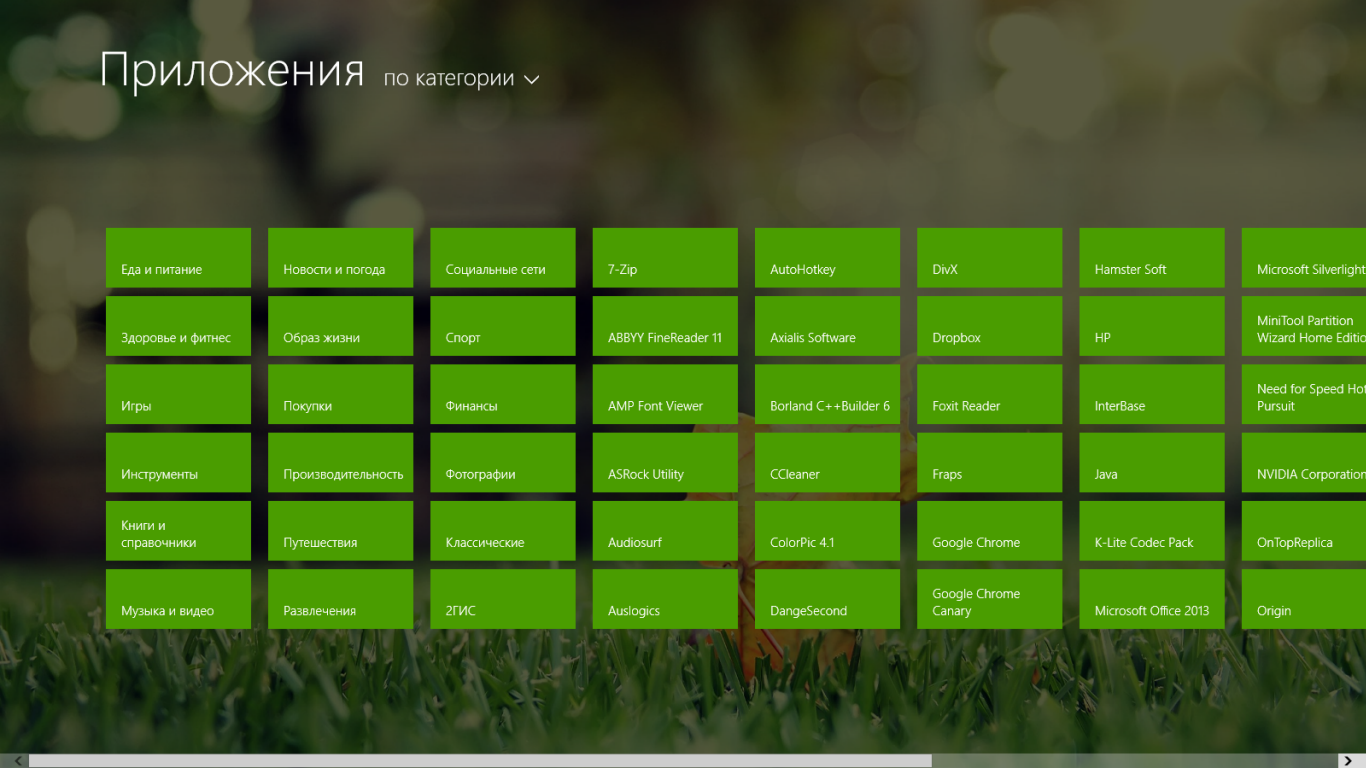1366x768 pixels.
Task: Select the 'Социальные сети' tile
Action: click(503, 258)
